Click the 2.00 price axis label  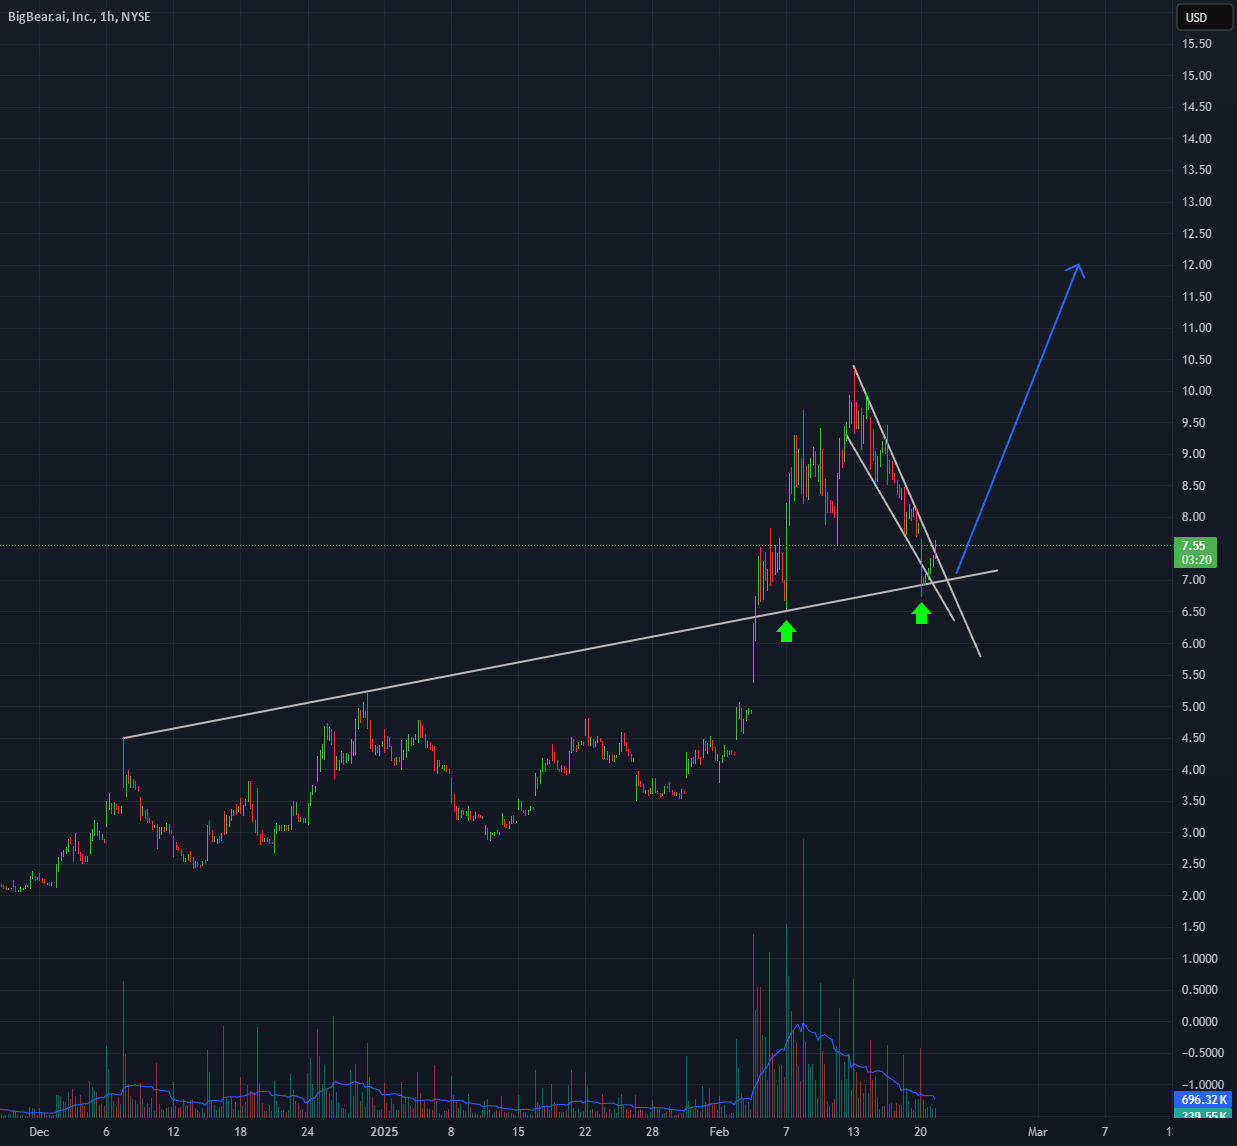pyautogui.click(x=1193, y=896)
